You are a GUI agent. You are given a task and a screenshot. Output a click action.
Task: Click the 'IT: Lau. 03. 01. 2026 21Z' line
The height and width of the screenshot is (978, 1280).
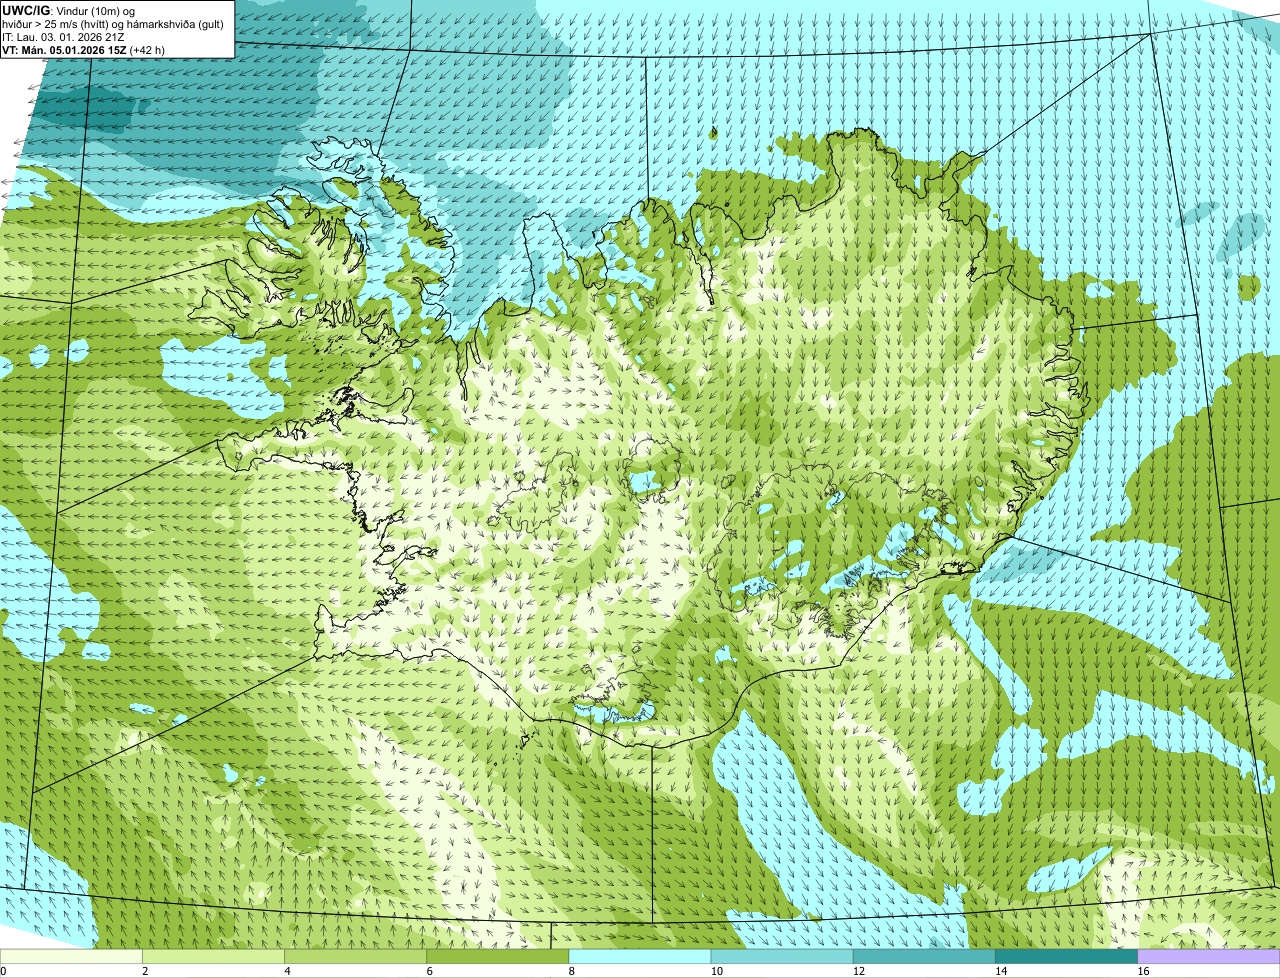click(x=63, y=37)
